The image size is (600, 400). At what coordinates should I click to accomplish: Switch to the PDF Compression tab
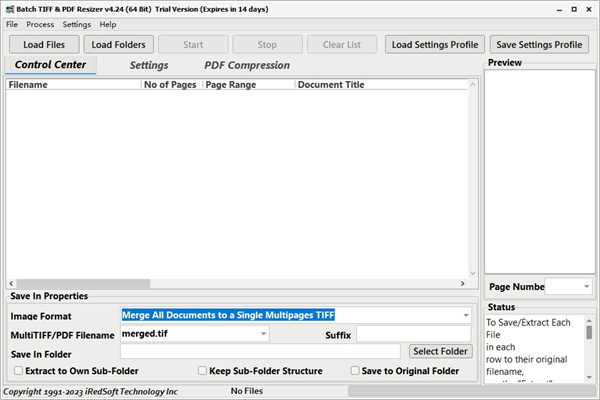click(x=247, y=66)
